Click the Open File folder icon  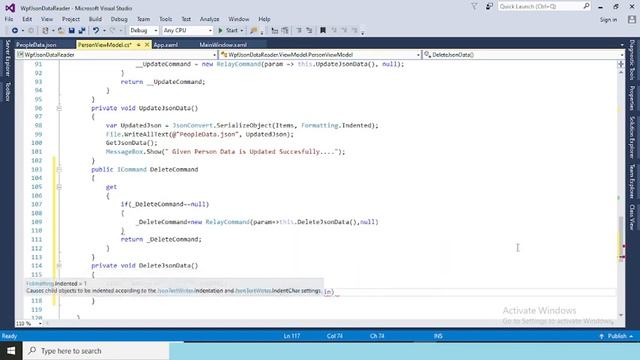pyautogui.click(x=61, y=30)
